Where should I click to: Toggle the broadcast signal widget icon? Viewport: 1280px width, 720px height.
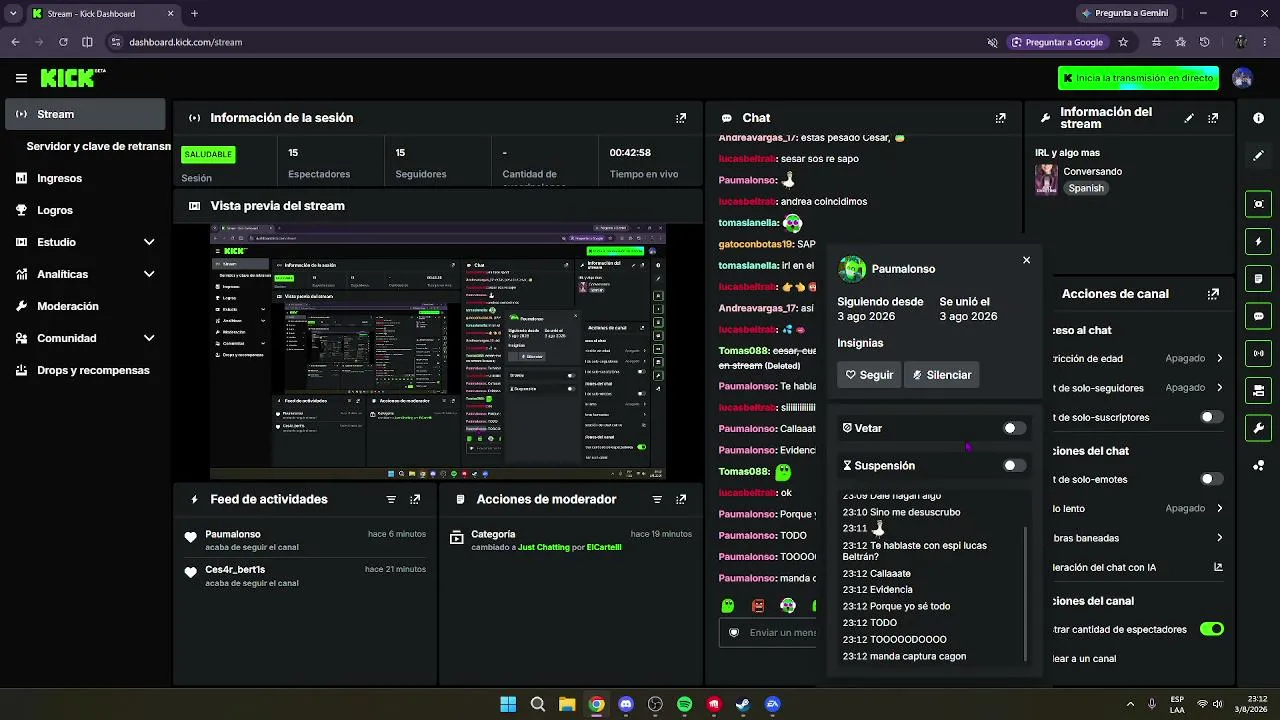tap(1258, 353)
